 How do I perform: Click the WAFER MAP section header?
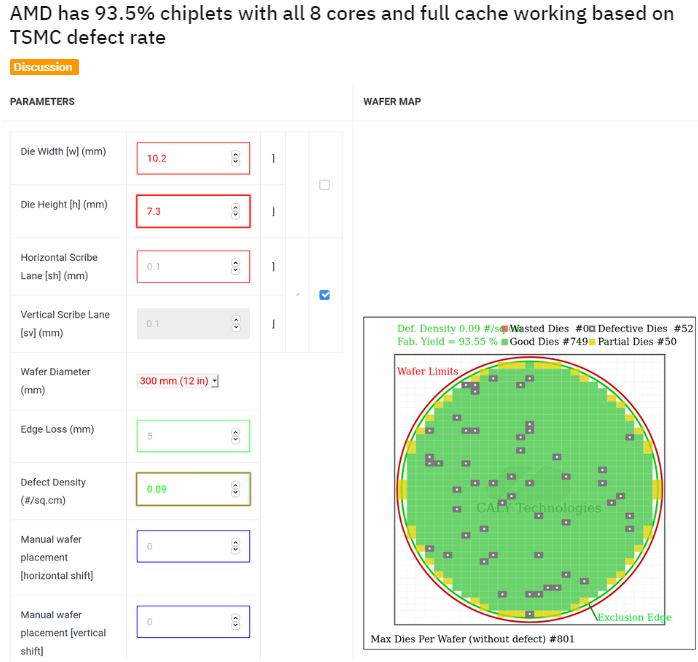click(392, 102)
